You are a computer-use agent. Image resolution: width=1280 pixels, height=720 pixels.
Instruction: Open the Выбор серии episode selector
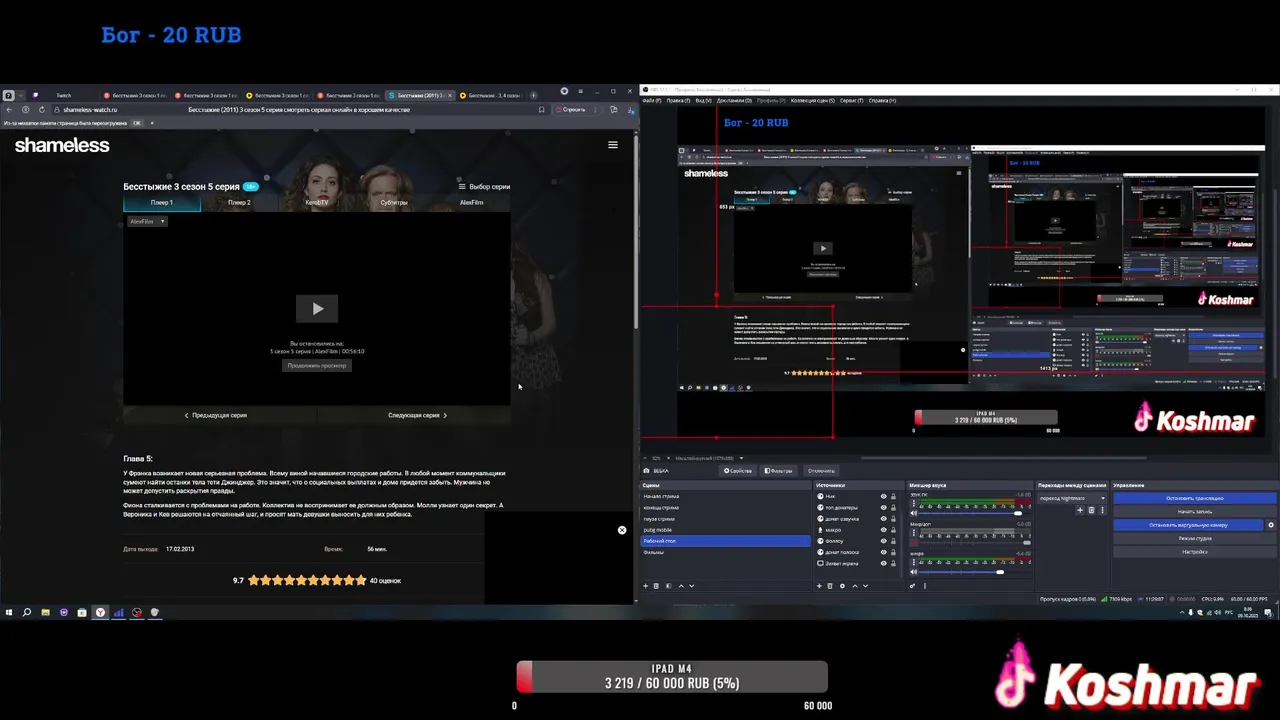[x=484, y=186]
